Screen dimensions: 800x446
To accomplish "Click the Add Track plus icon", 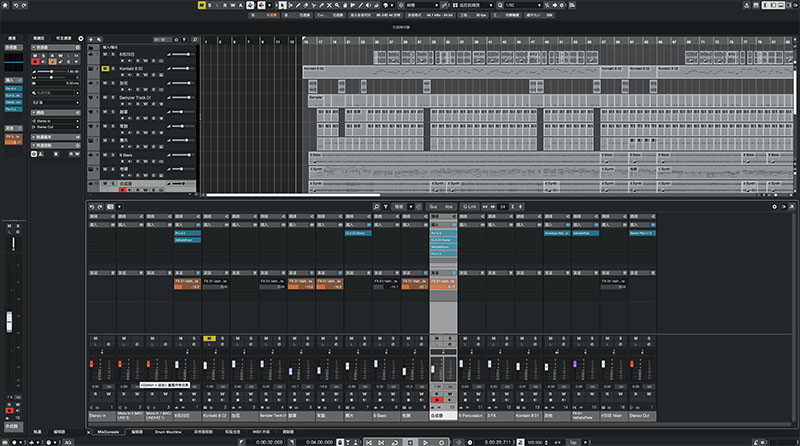I will (91, 39).
